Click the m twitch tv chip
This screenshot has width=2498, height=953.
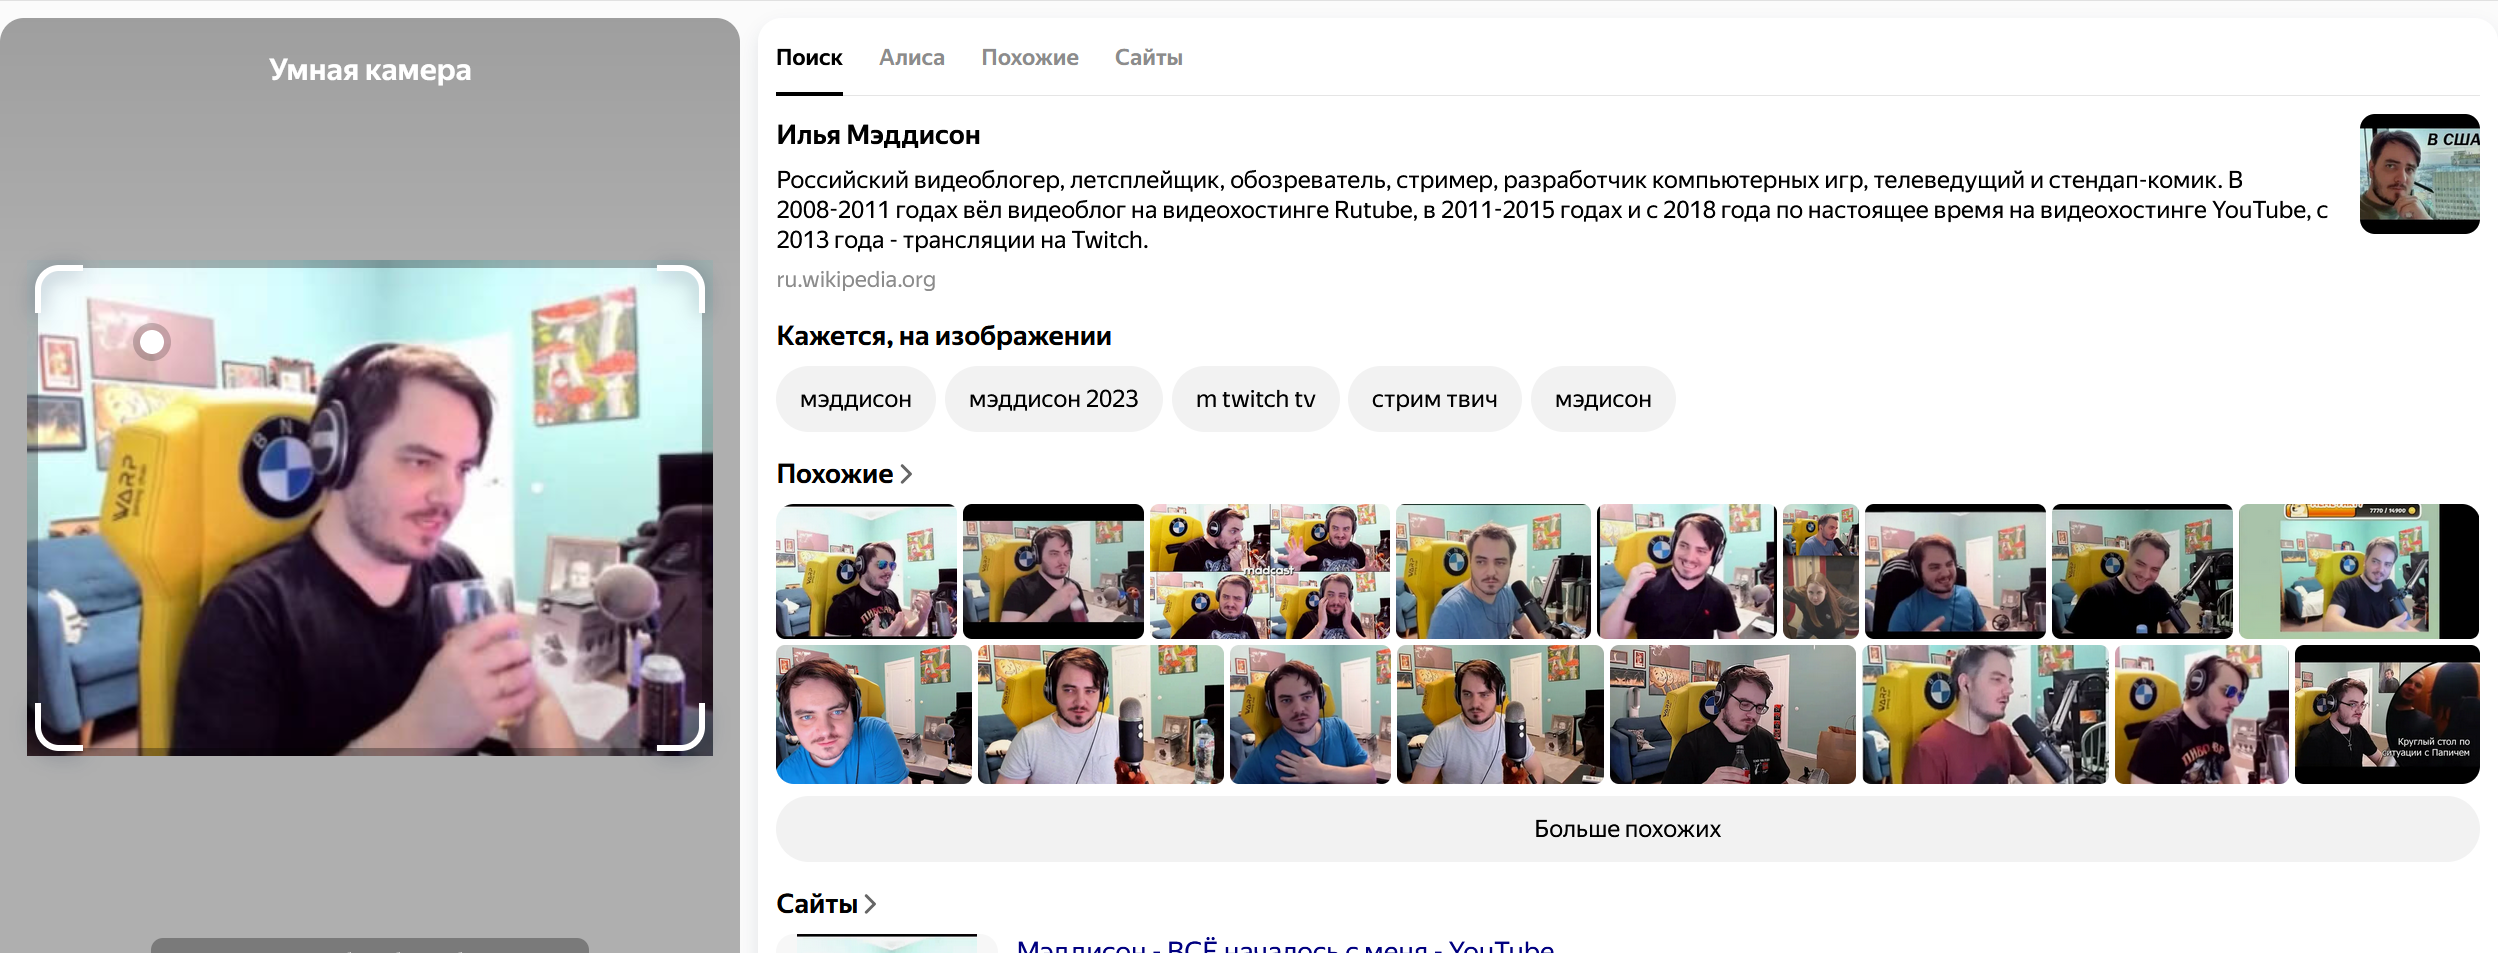pyautogui.click(x=1256, y=399)
